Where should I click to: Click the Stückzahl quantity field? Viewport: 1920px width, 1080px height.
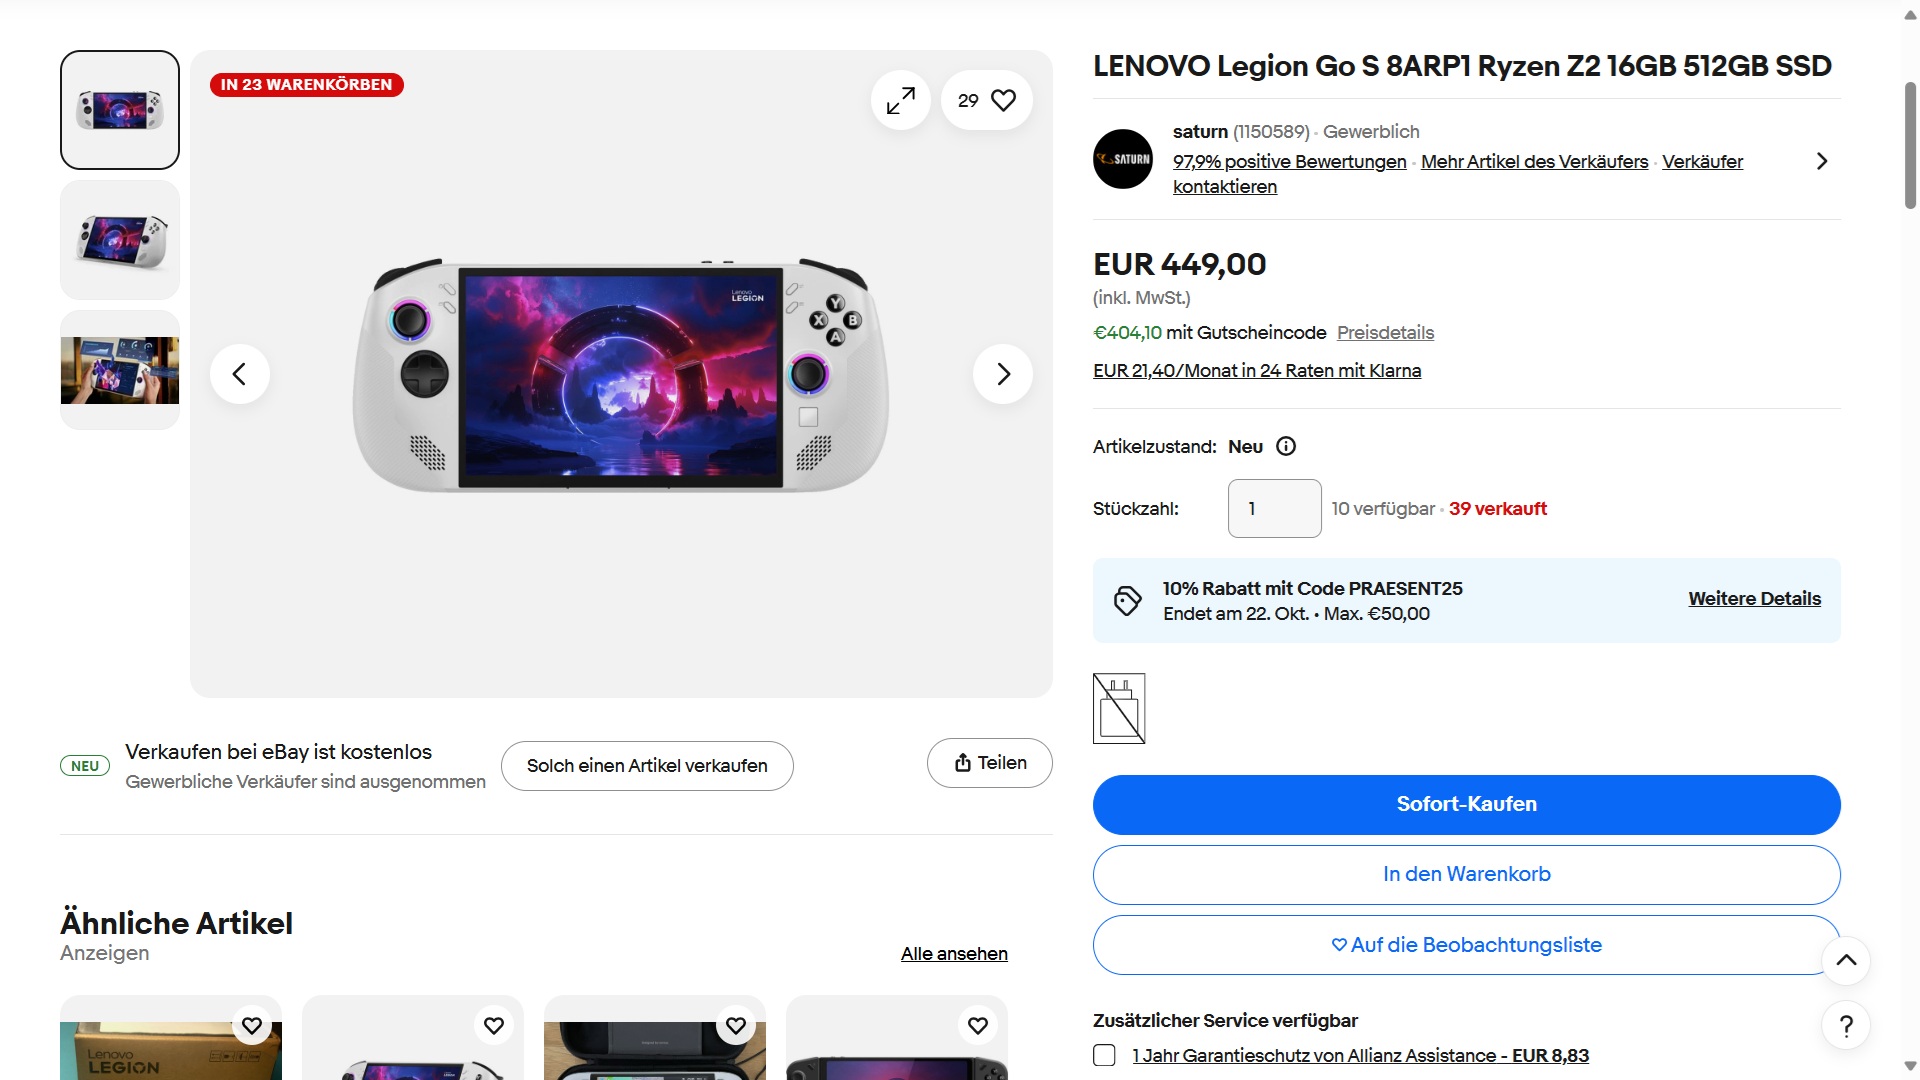(x=1274, y=508)
